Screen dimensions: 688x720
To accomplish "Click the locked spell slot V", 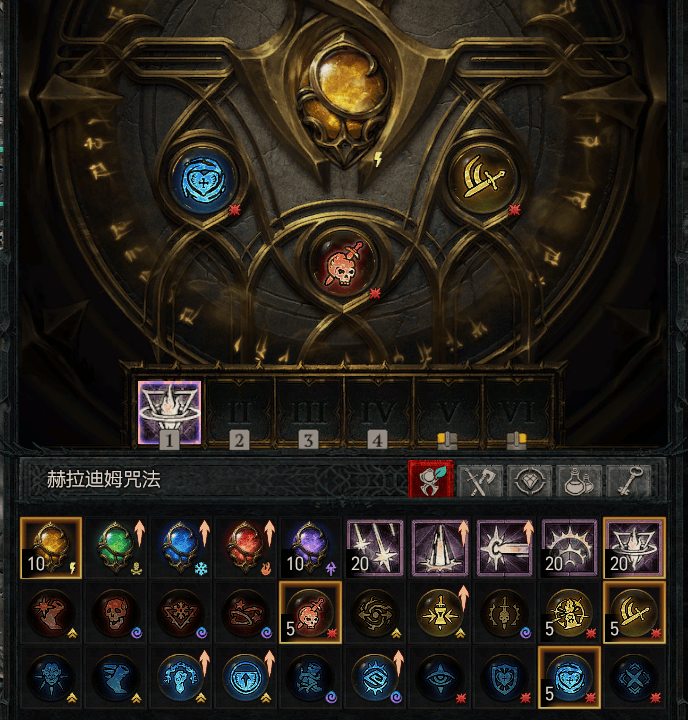I will (x=447, y=412).
